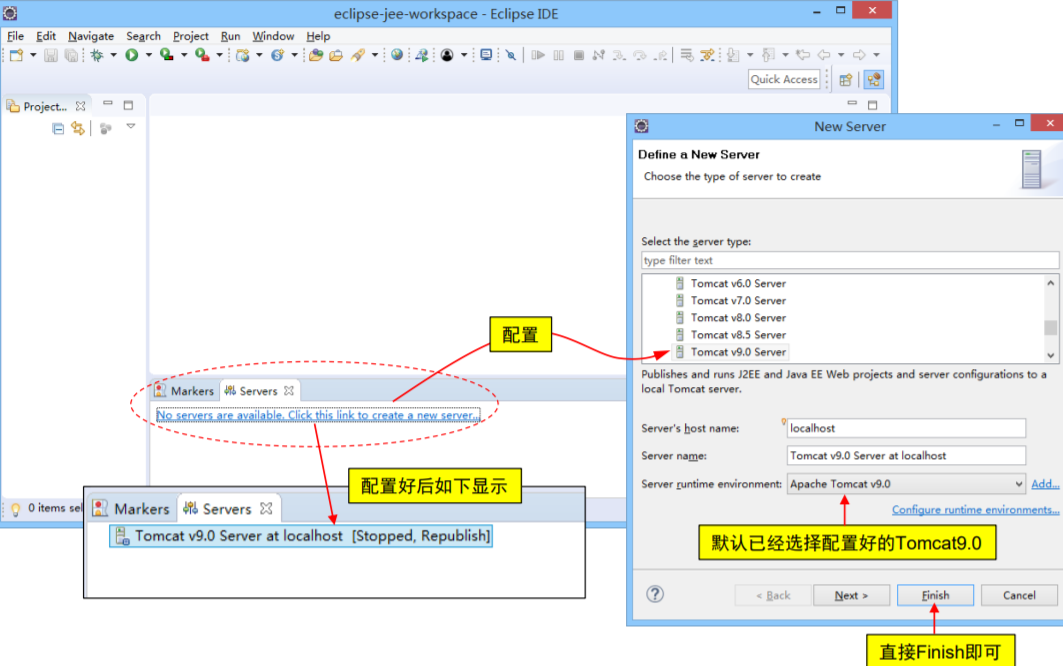This screenshot has width=1063, height=666.
Task: Click the Launch Web Services Explorer icon
Action: pyautogui.click(x=422, y=56)
